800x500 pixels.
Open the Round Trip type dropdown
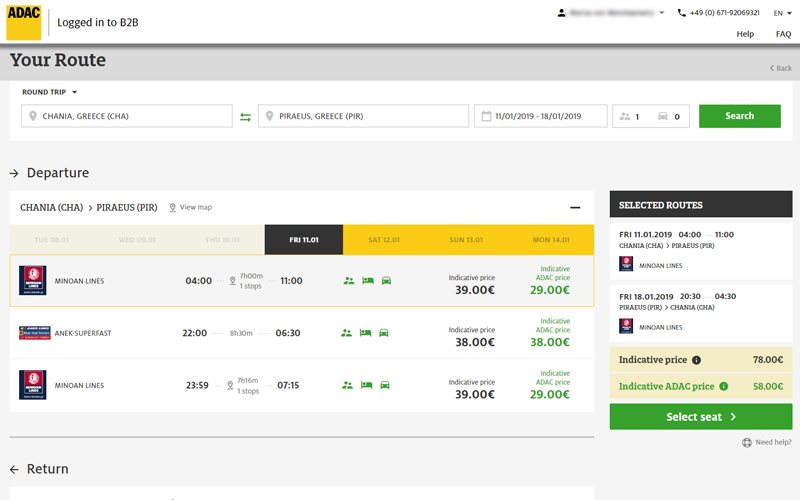(x=50, y=92)
